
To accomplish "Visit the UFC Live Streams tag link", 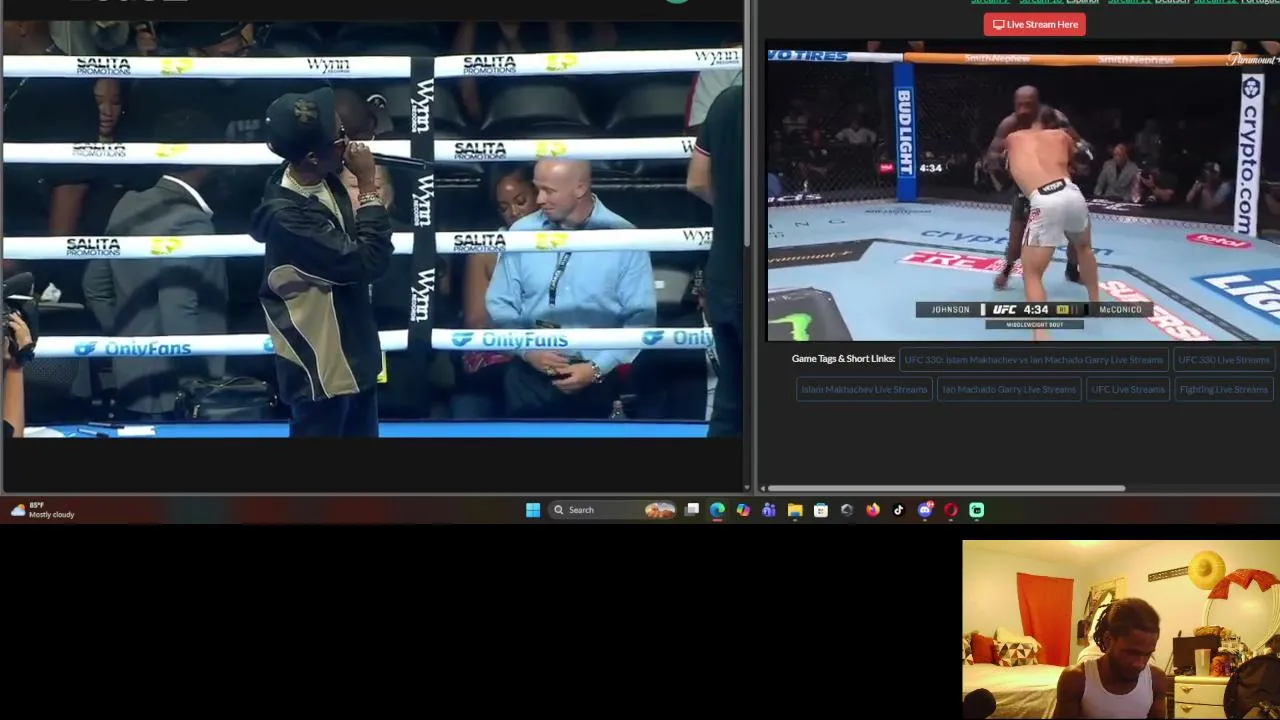I will pyautogui.click(x=1128, y=389).
